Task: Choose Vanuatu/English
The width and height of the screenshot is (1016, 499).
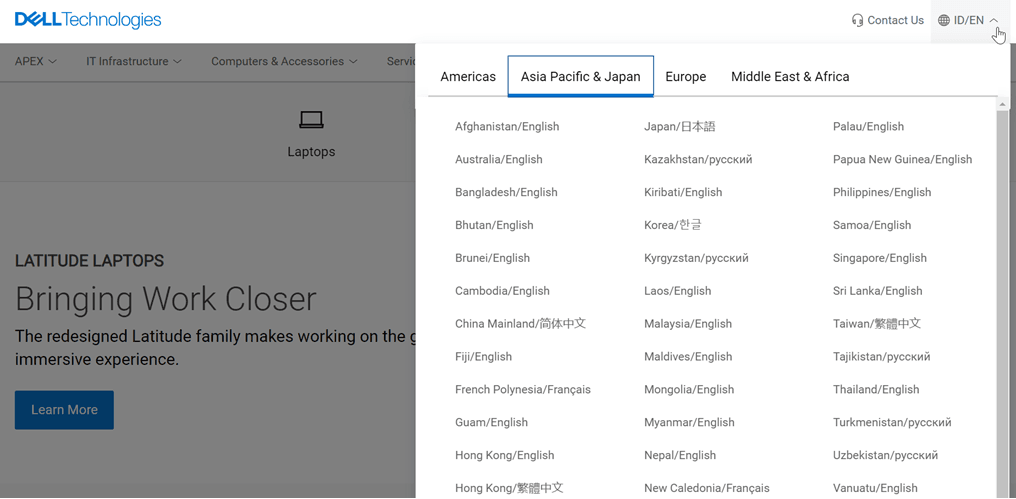Action: (x=875, y=488)
